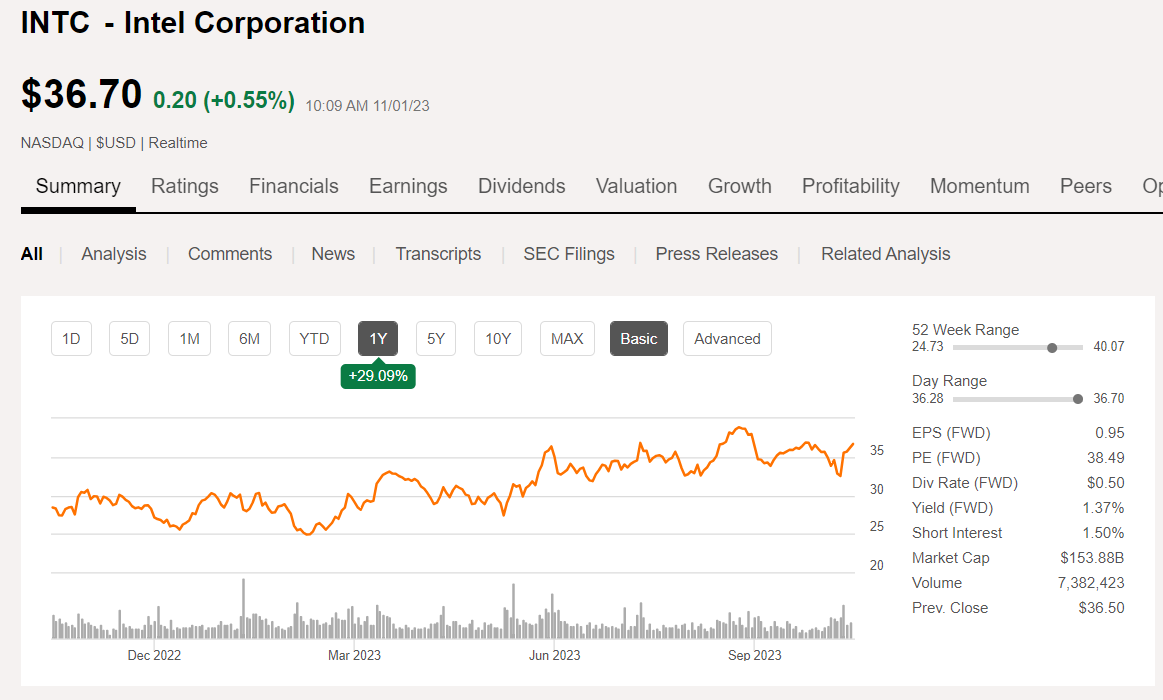Switch to the Ratings tab

pos(185,186)
